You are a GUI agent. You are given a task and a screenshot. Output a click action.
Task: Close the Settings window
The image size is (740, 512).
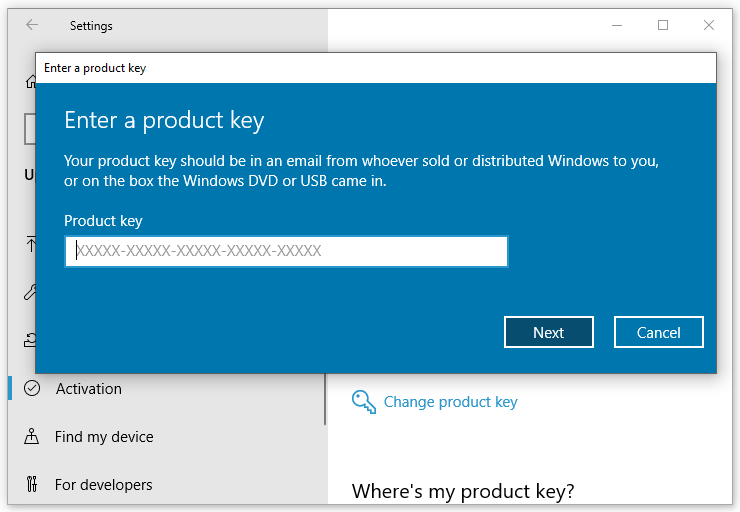pyautogui.click(x=708, y=25)
